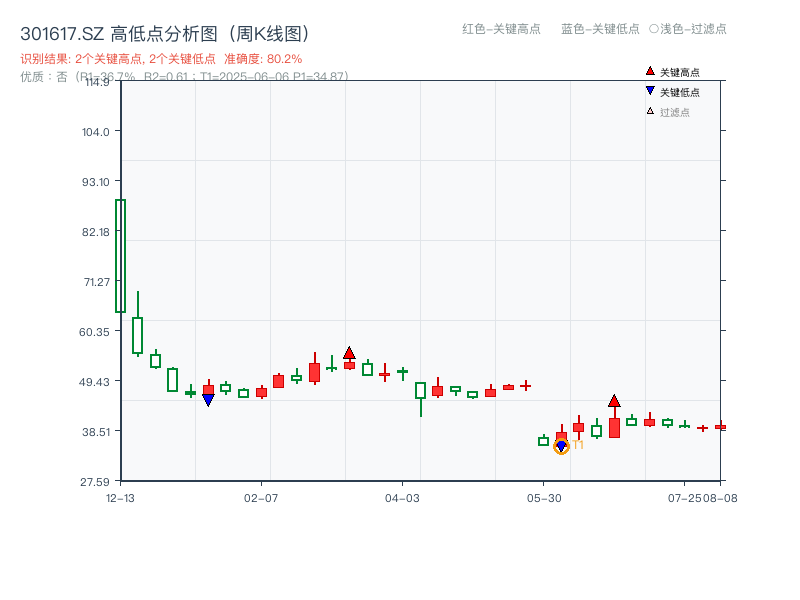
Task: Toggle 关键高点 series visibility in the legend
Action: click(673, 71)
